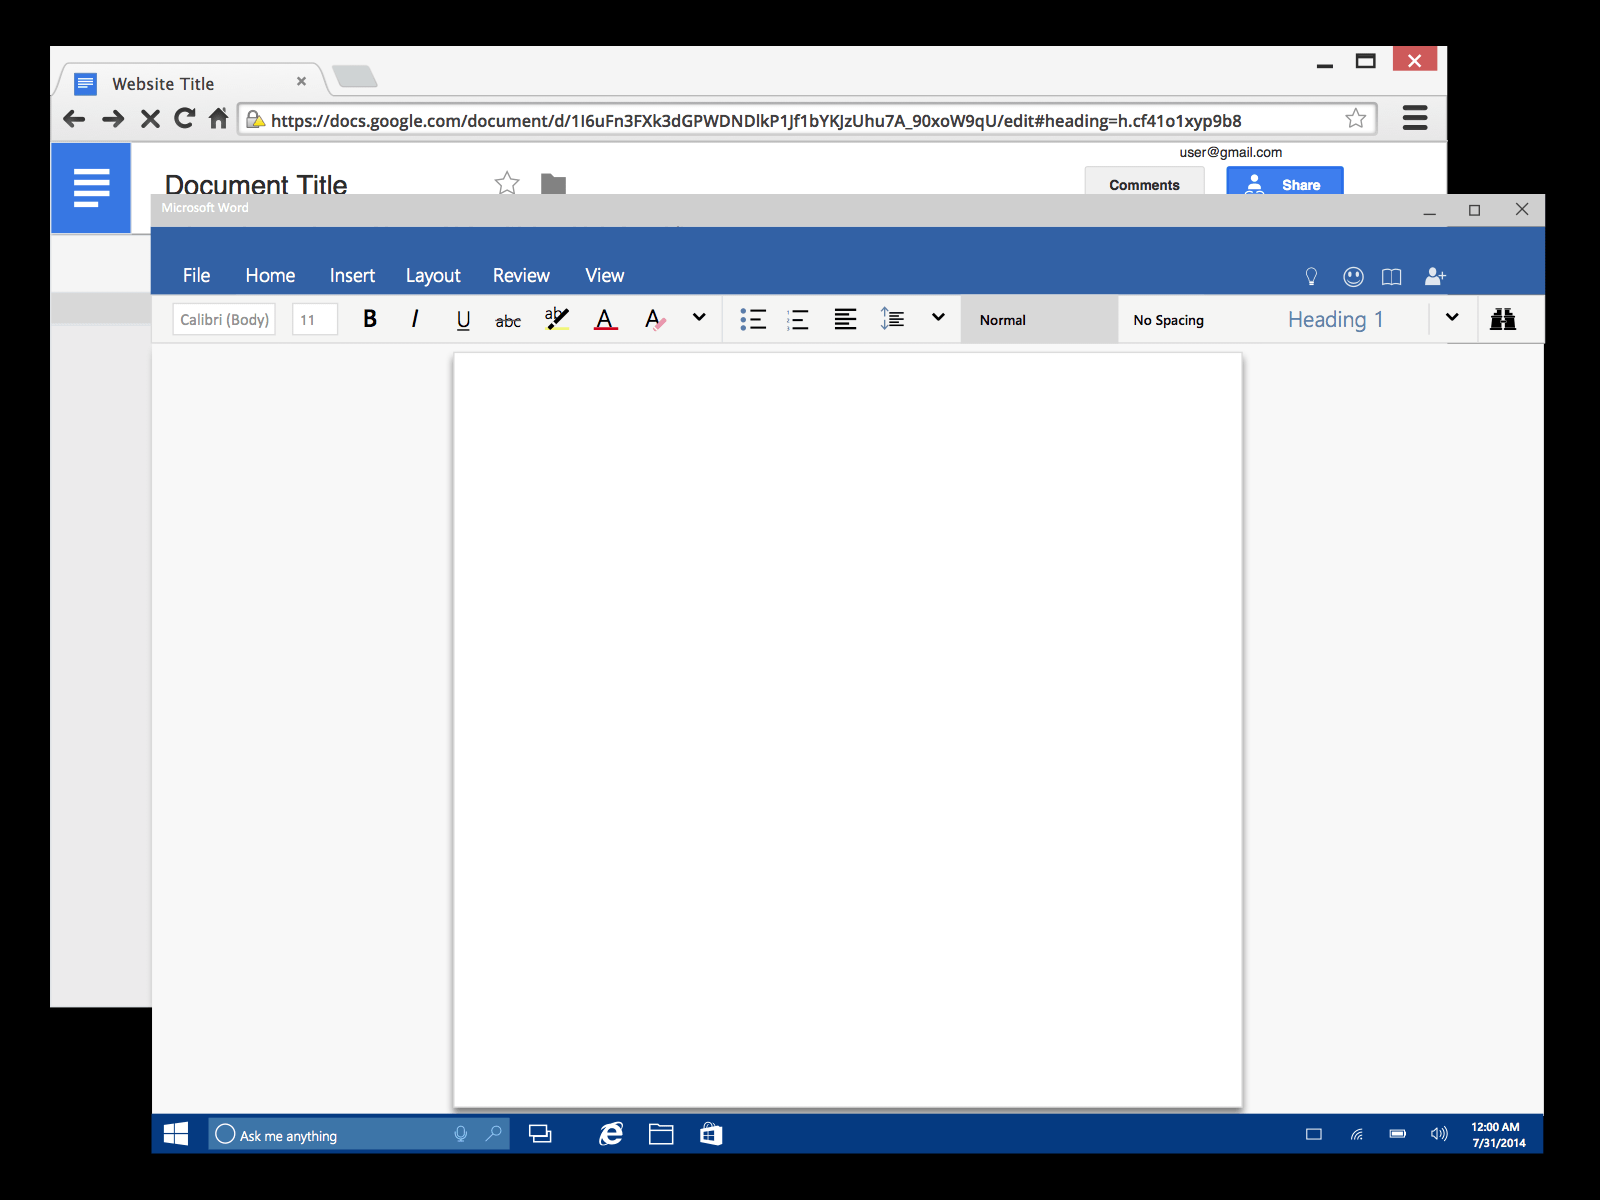This screenshot has width=1600, height=1200.
Task: Click the line spacing icon
Action: coord(892,319)
